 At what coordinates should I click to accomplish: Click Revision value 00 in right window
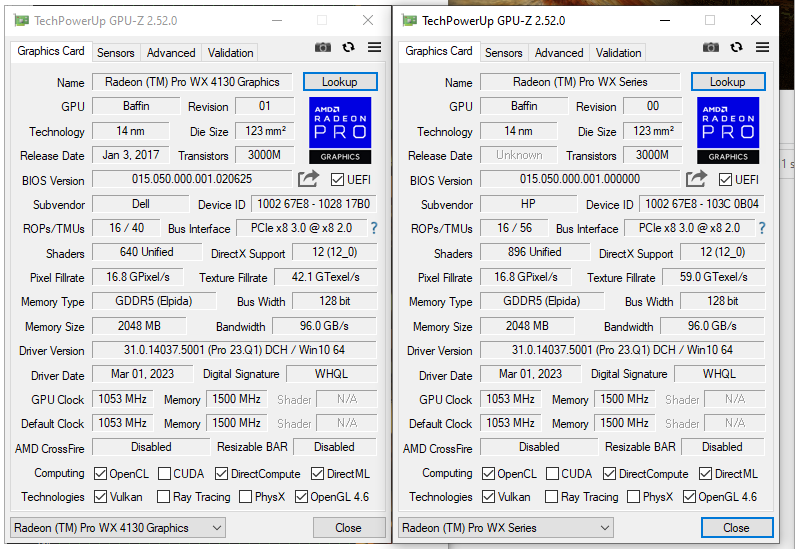pyautogui.click(x=653, y=106)
